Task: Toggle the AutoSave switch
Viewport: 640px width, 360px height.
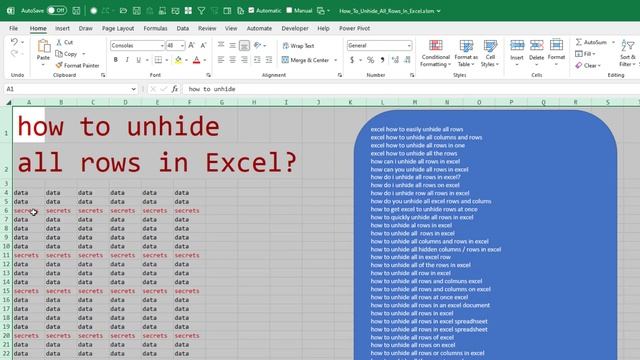Action: pyautogui.click(x=57, y=11)
